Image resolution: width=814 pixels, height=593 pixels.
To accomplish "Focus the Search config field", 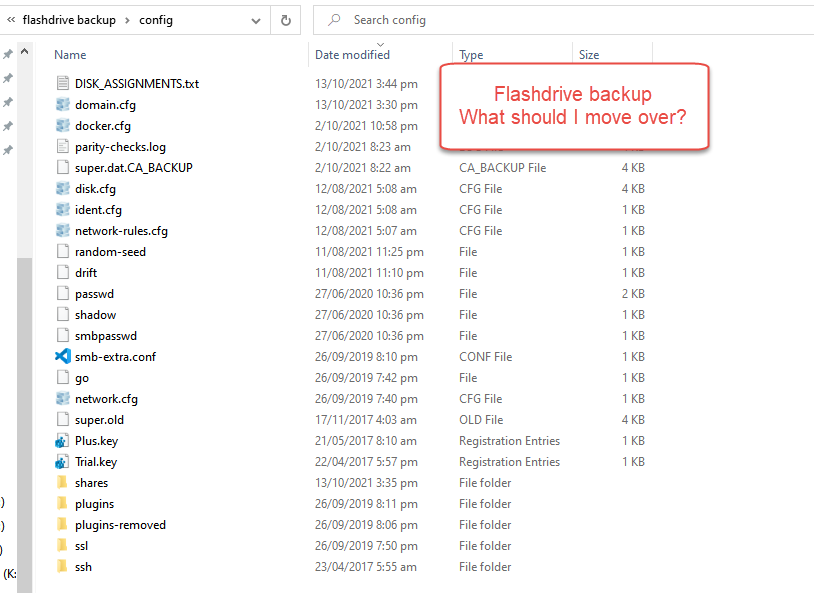I will (x=563, y=20).
